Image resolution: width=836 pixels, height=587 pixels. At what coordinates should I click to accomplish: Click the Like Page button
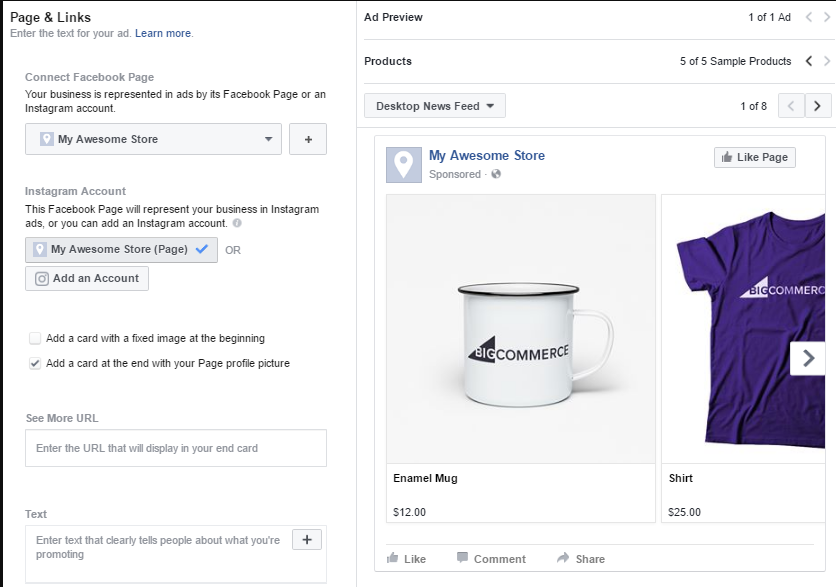click(754, 157)
